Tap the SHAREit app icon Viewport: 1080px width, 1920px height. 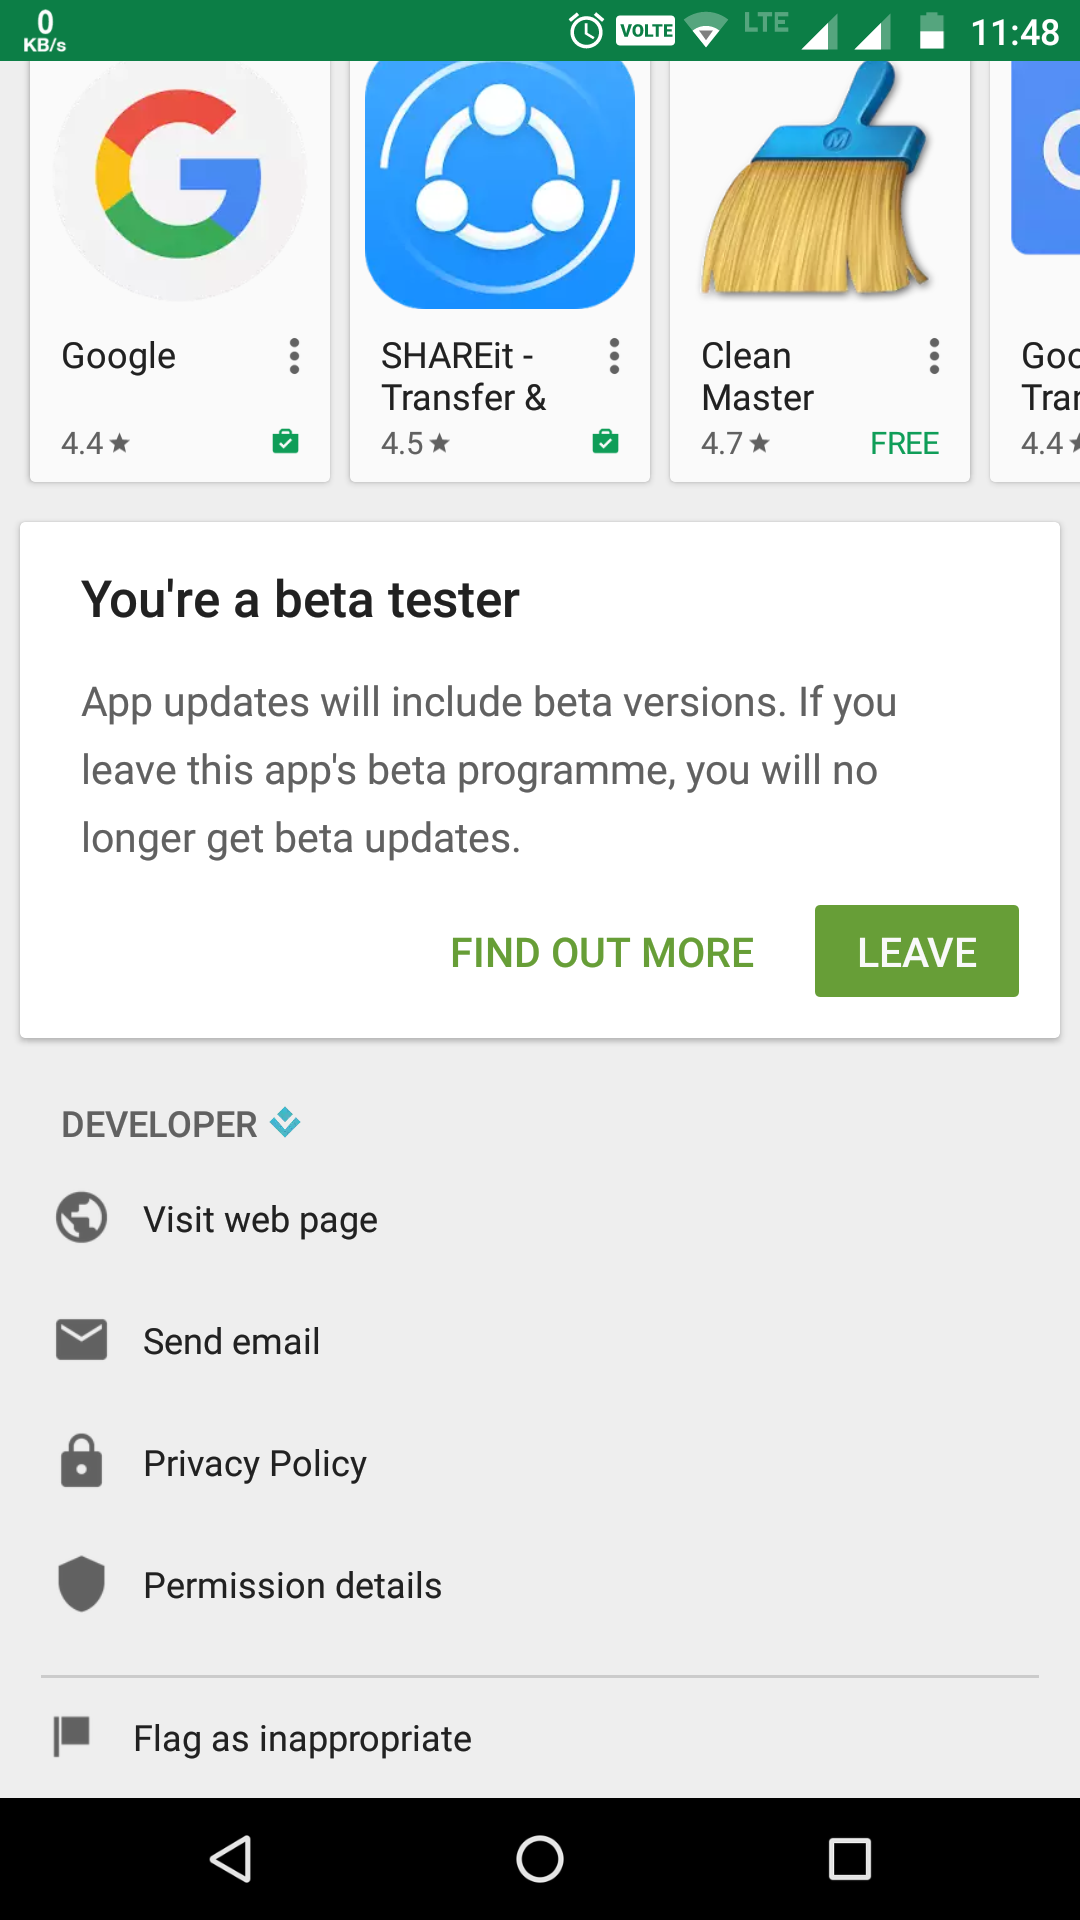pos(500,185)
